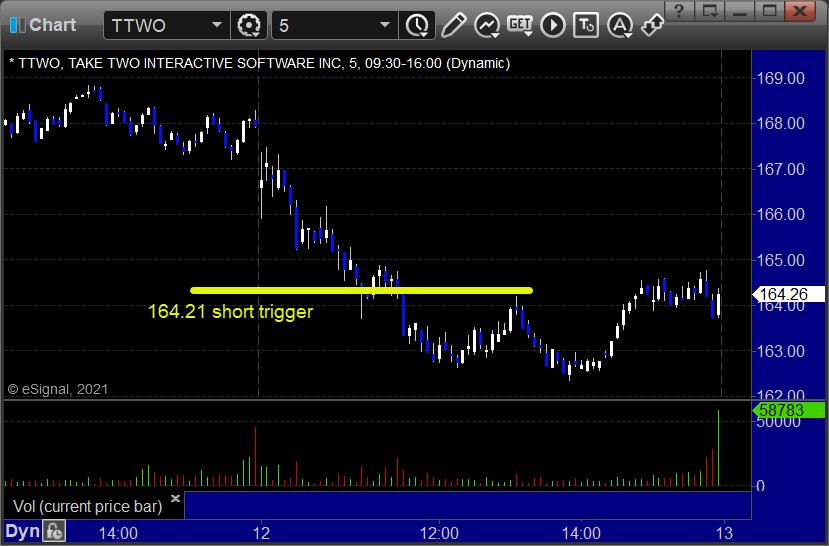829x546 pixels.
Task: Open the studies chart-line icon
Action: [x=486, y=25]
